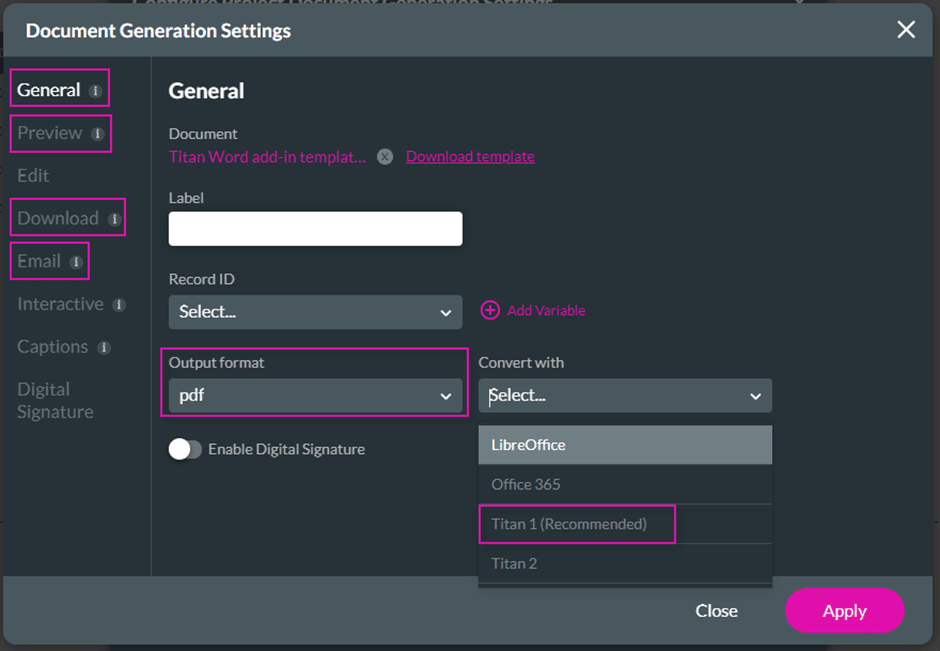Viewport: 940px width, 651px height.
Task: Click the plus icon for Add Variable
Action: pos(490,311)
